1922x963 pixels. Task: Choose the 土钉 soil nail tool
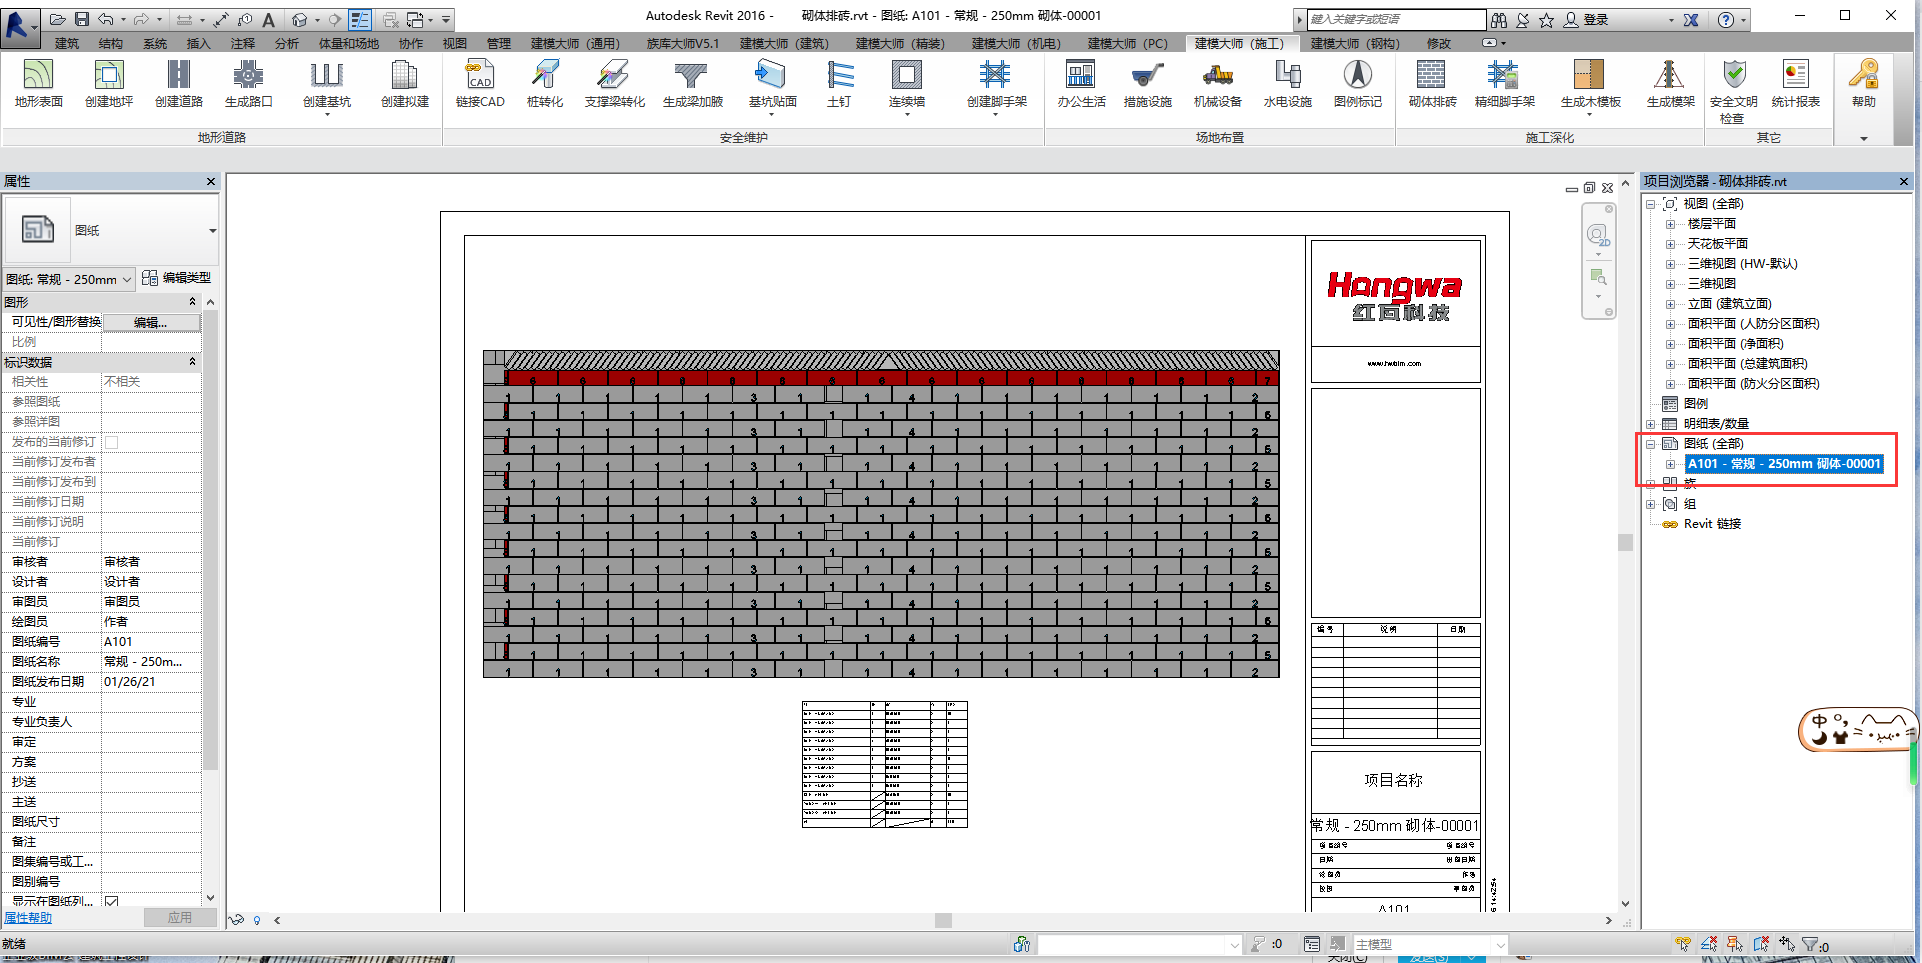click(x=840, y=84)
